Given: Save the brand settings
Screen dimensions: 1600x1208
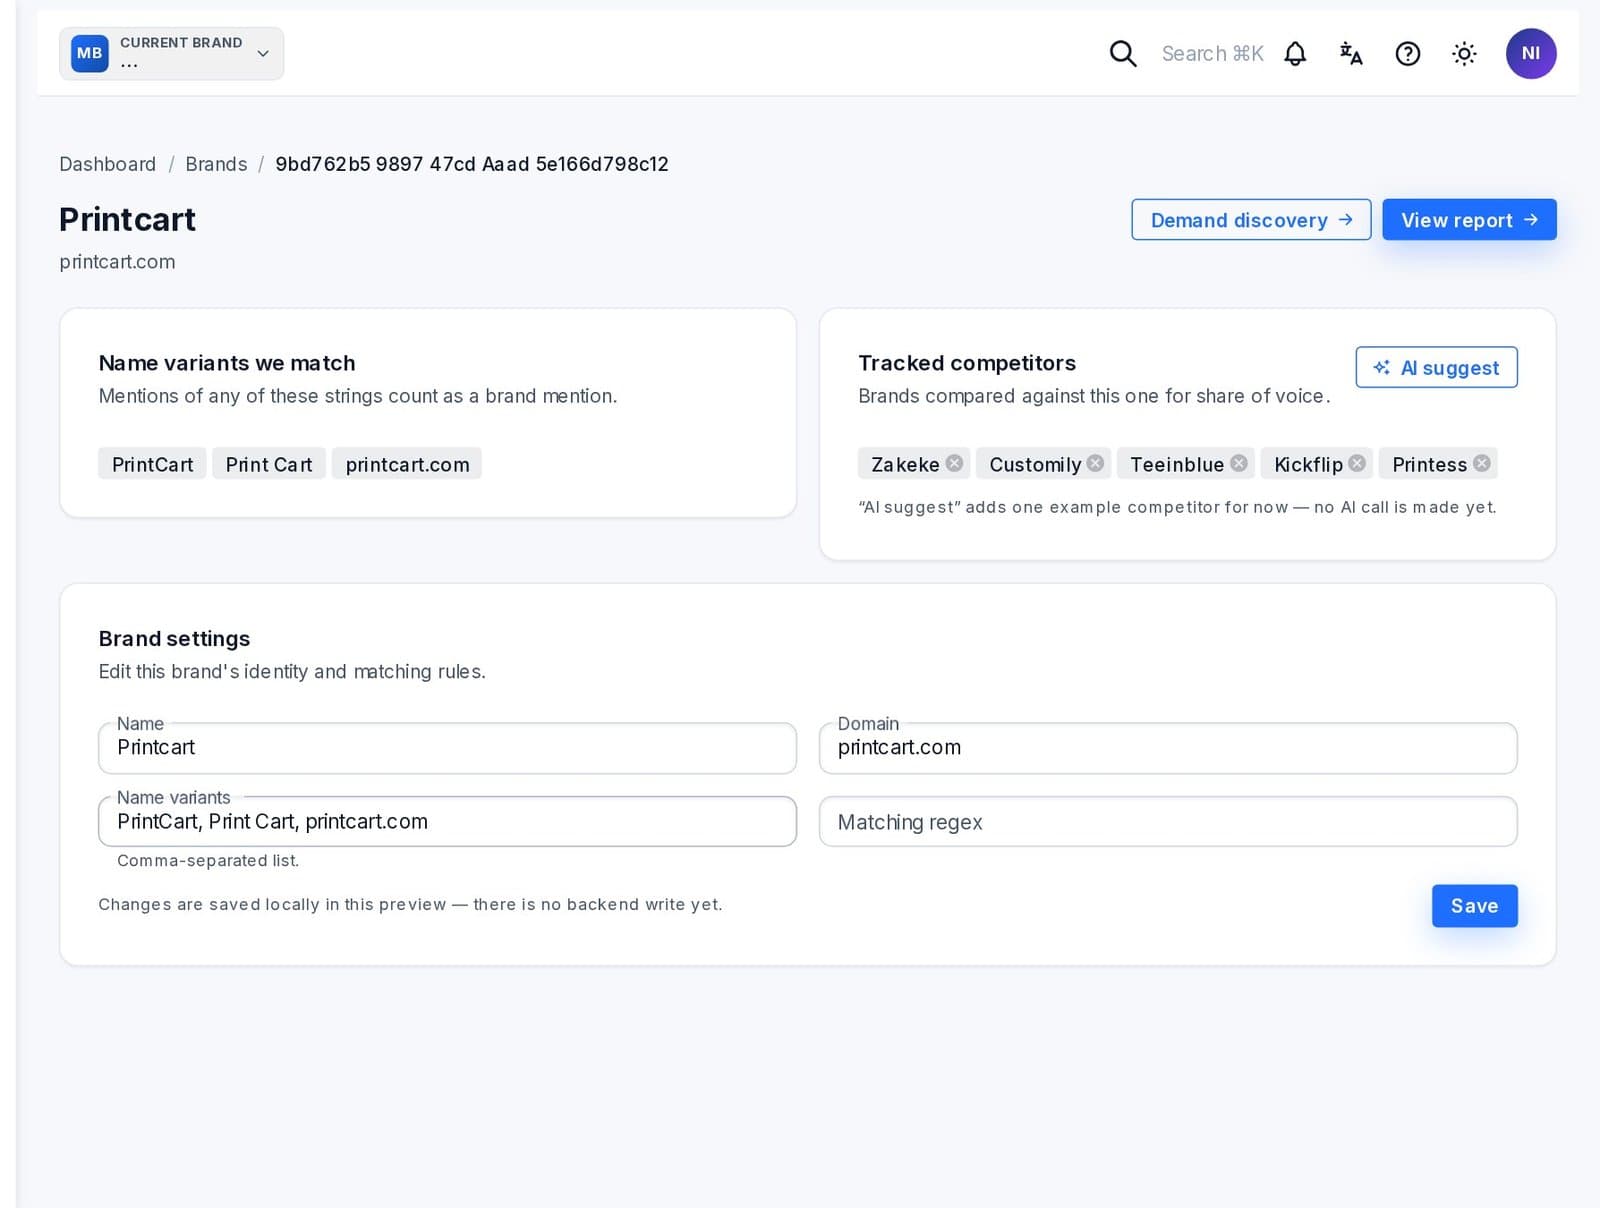Looking at the screenshot, I should pos(1474,906).
